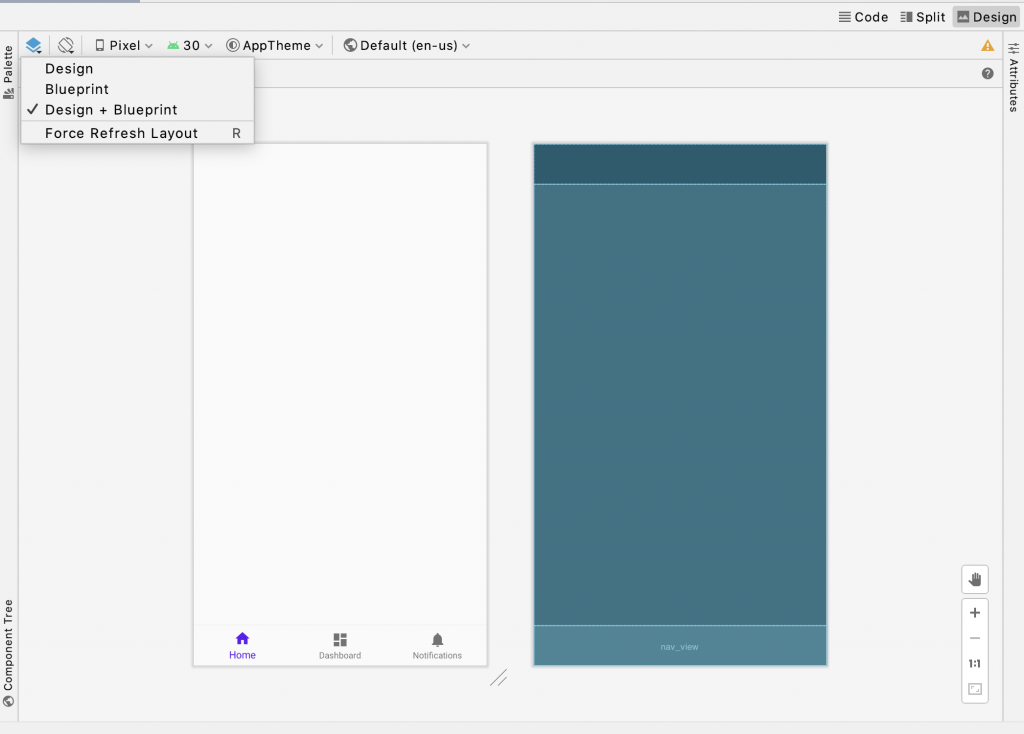Select Design in the surface menu
This screenshot has height=734, width=1024.
137,69
